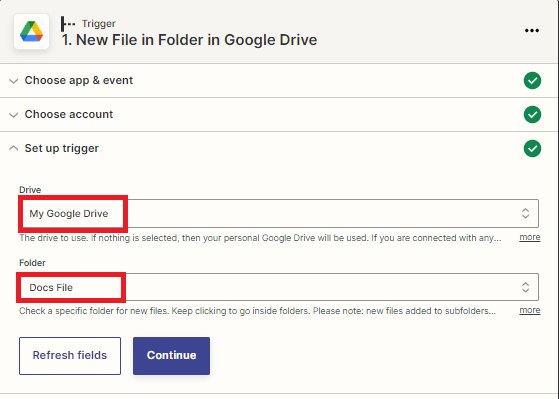Click the 'Check a specific folder' help text
The height and width of the screenshot is (399, 559).
click(257, 311)
